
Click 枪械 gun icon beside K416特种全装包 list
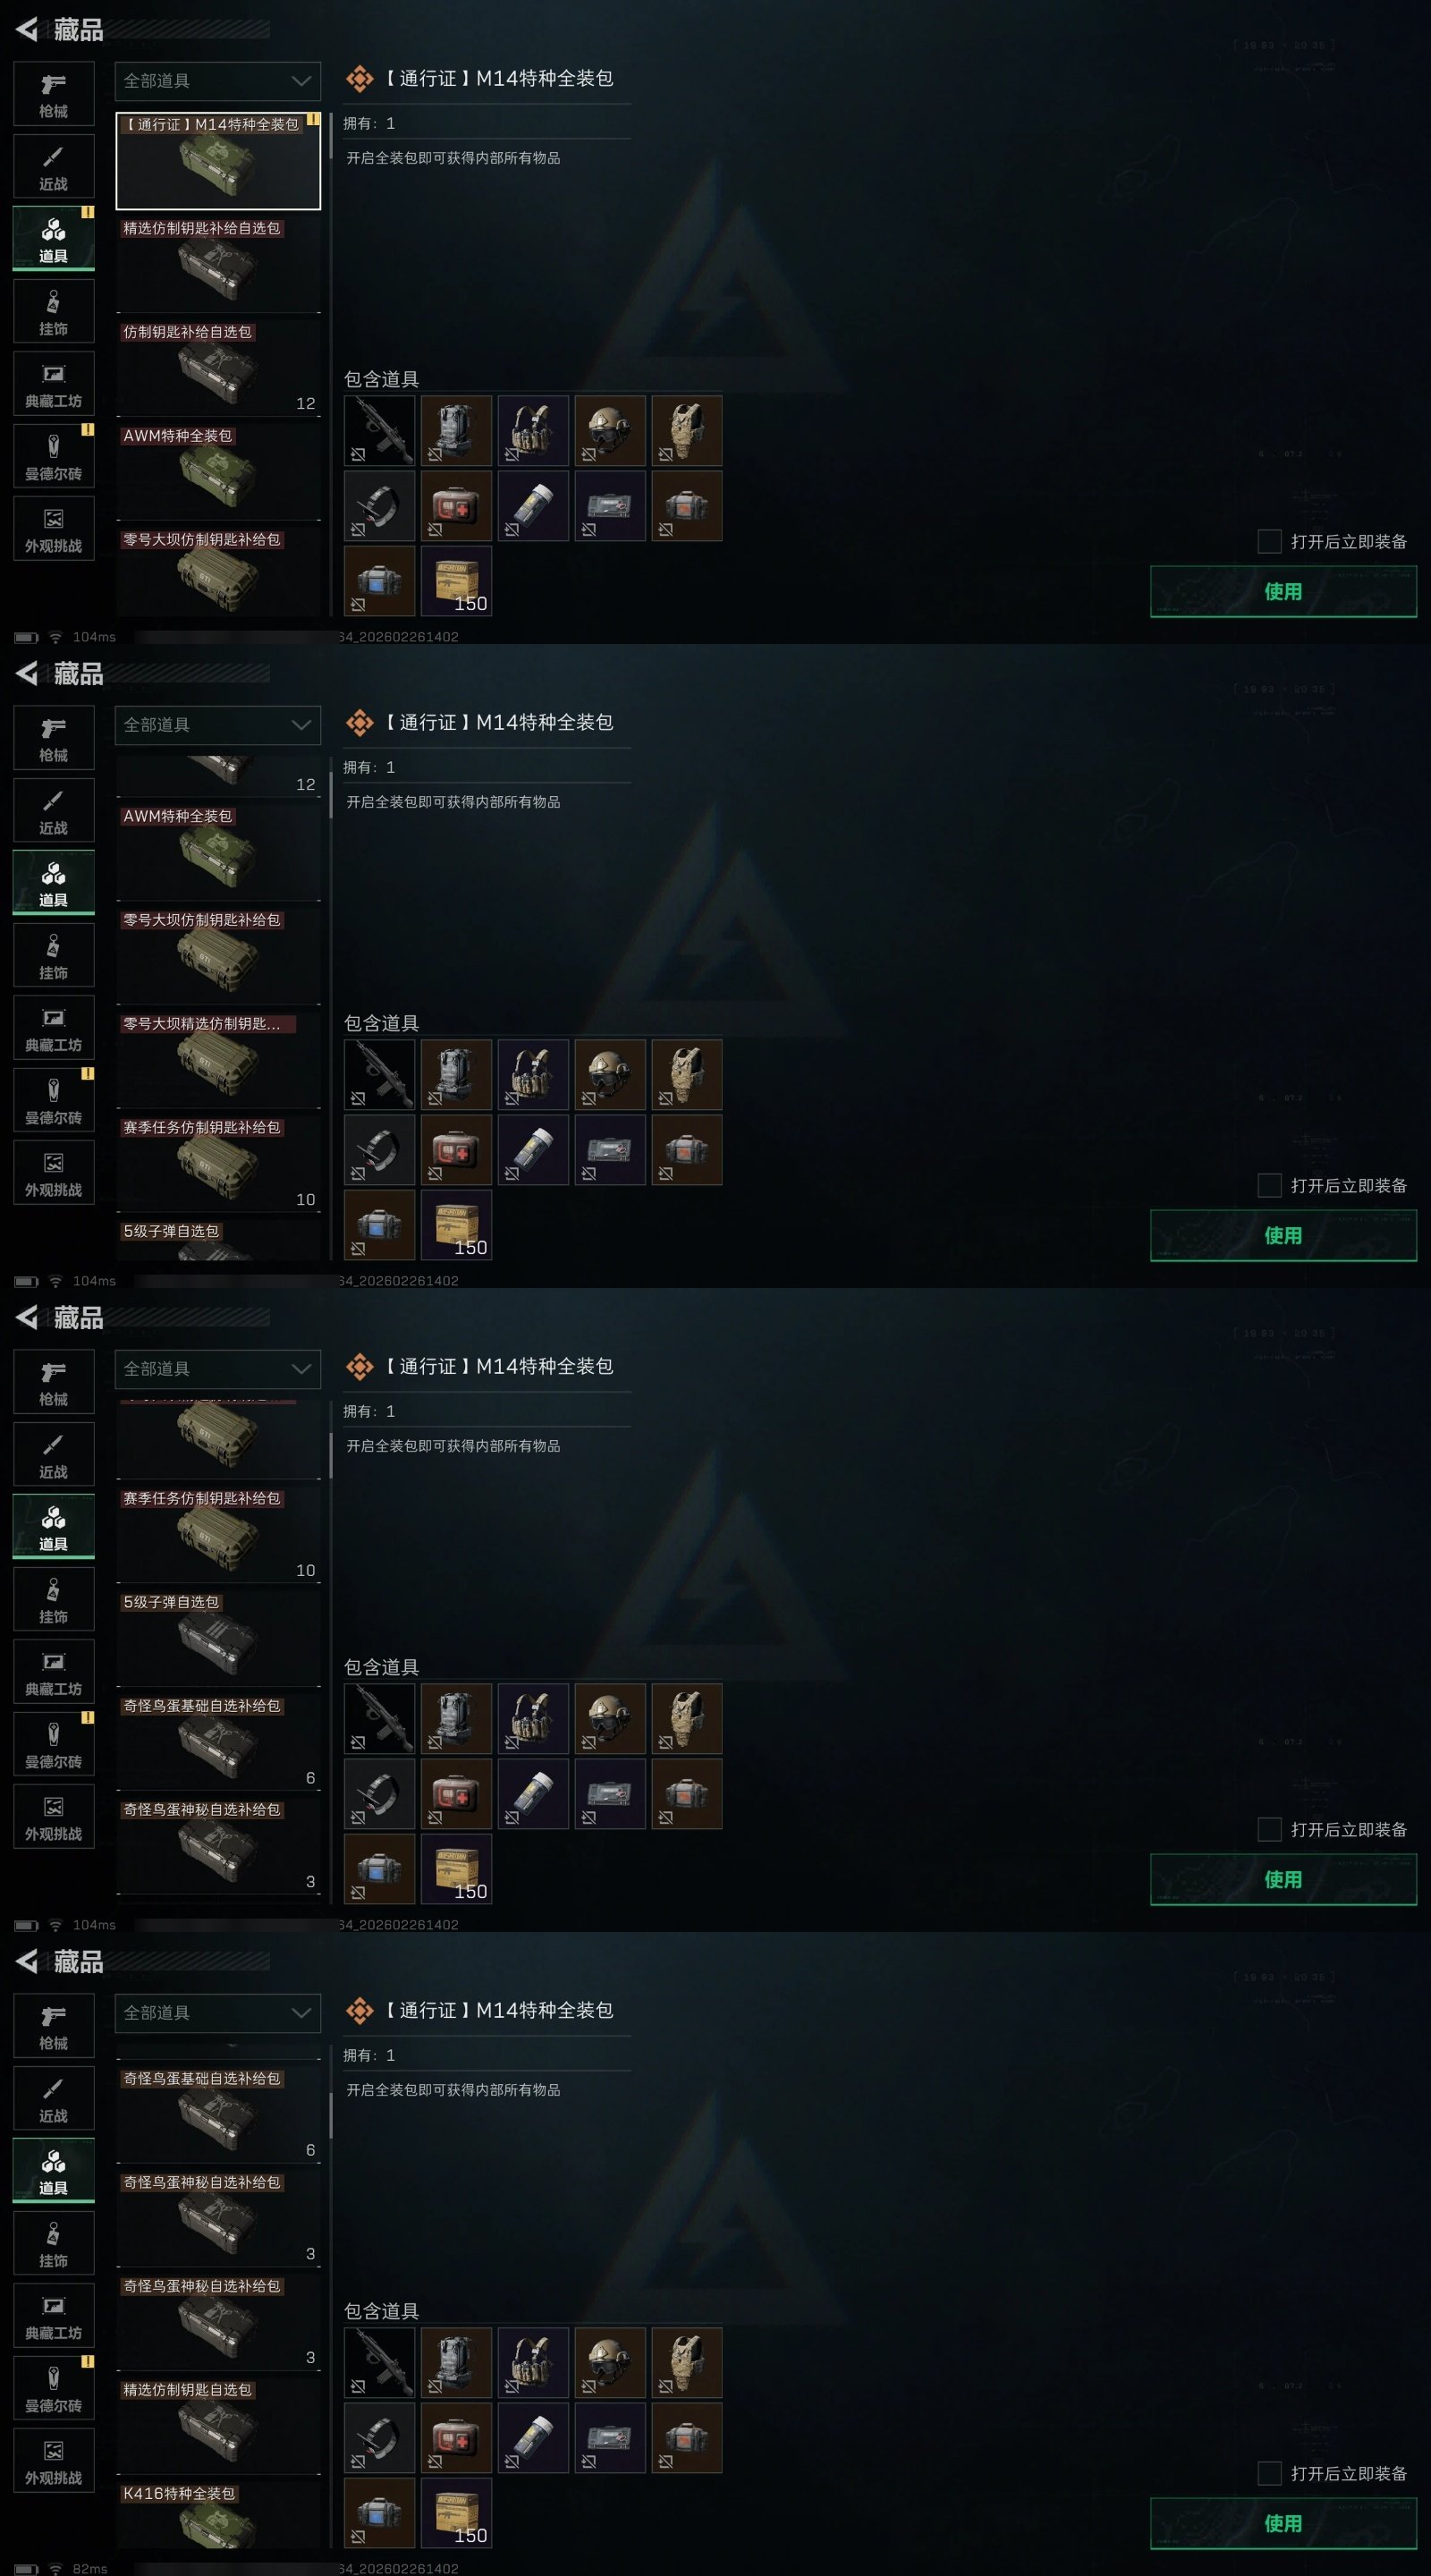(54, 2026)
